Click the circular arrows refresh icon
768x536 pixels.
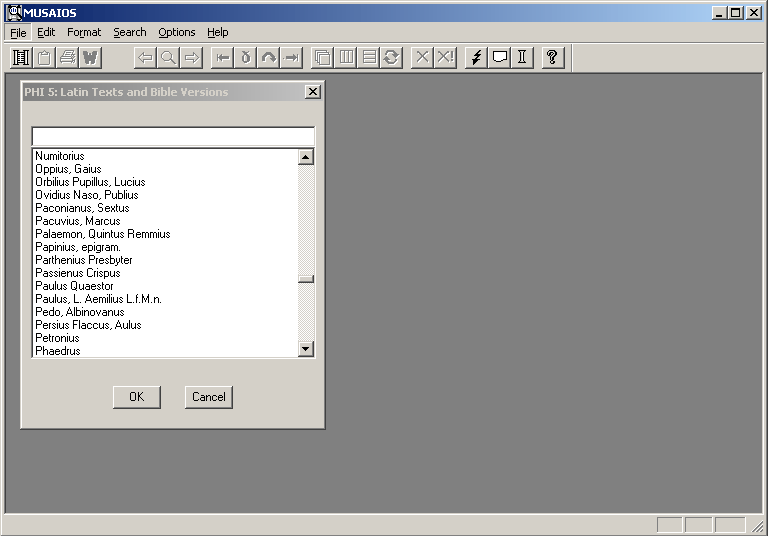point(392,58)
